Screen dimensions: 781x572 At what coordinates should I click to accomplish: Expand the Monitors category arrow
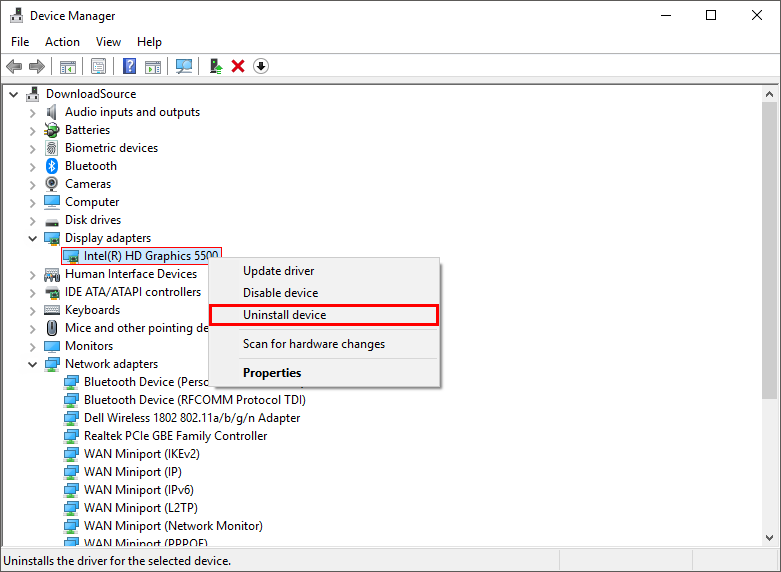[x=33, y=346]
